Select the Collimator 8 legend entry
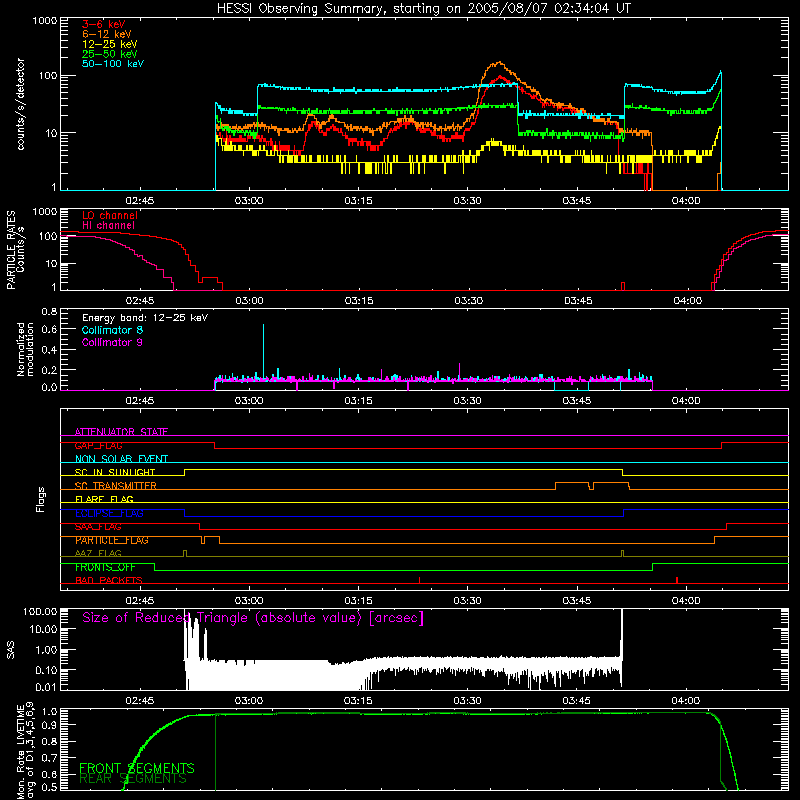The height and width of the screenshot is (800, 800). pos(112,330)
